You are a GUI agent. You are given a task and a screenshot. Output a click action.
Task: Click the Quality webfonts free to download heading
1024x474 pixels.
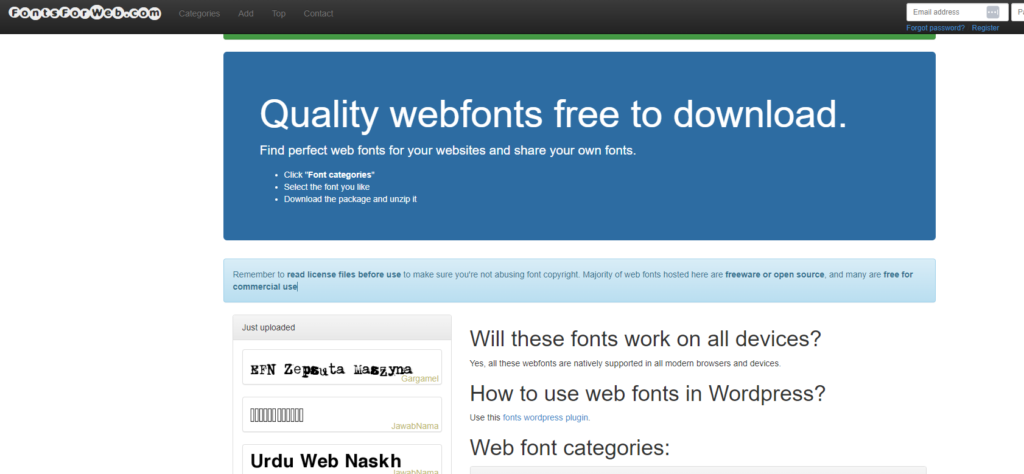[553, 114]
